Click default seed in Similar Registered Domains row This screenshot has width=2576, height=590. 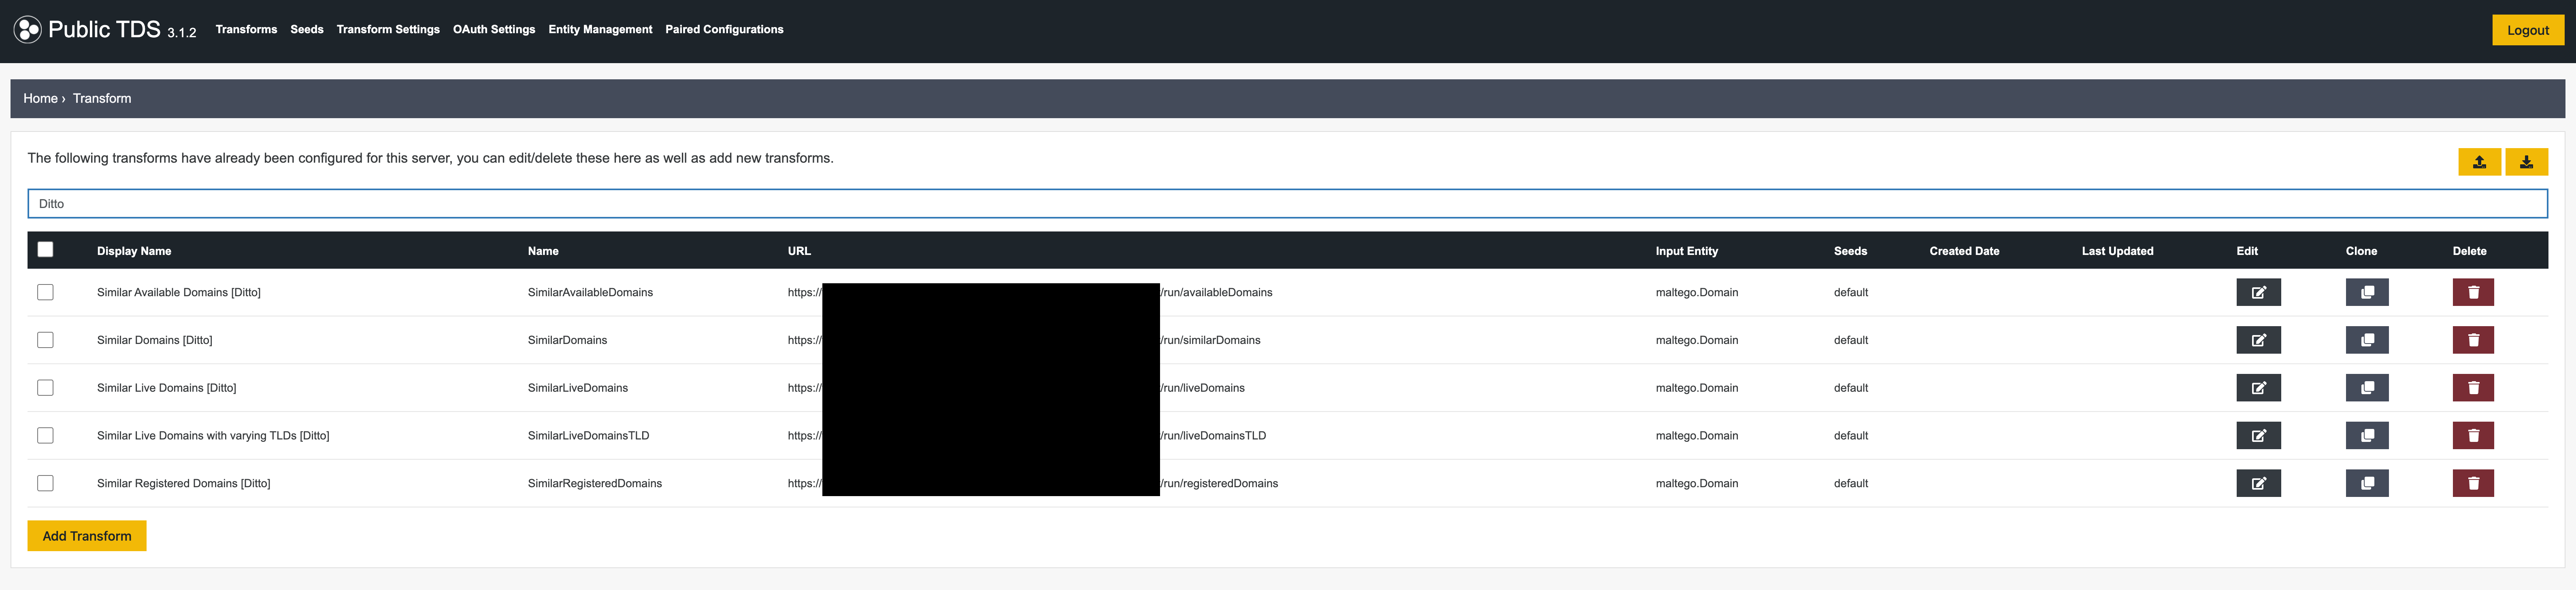tap(1850, 483)
